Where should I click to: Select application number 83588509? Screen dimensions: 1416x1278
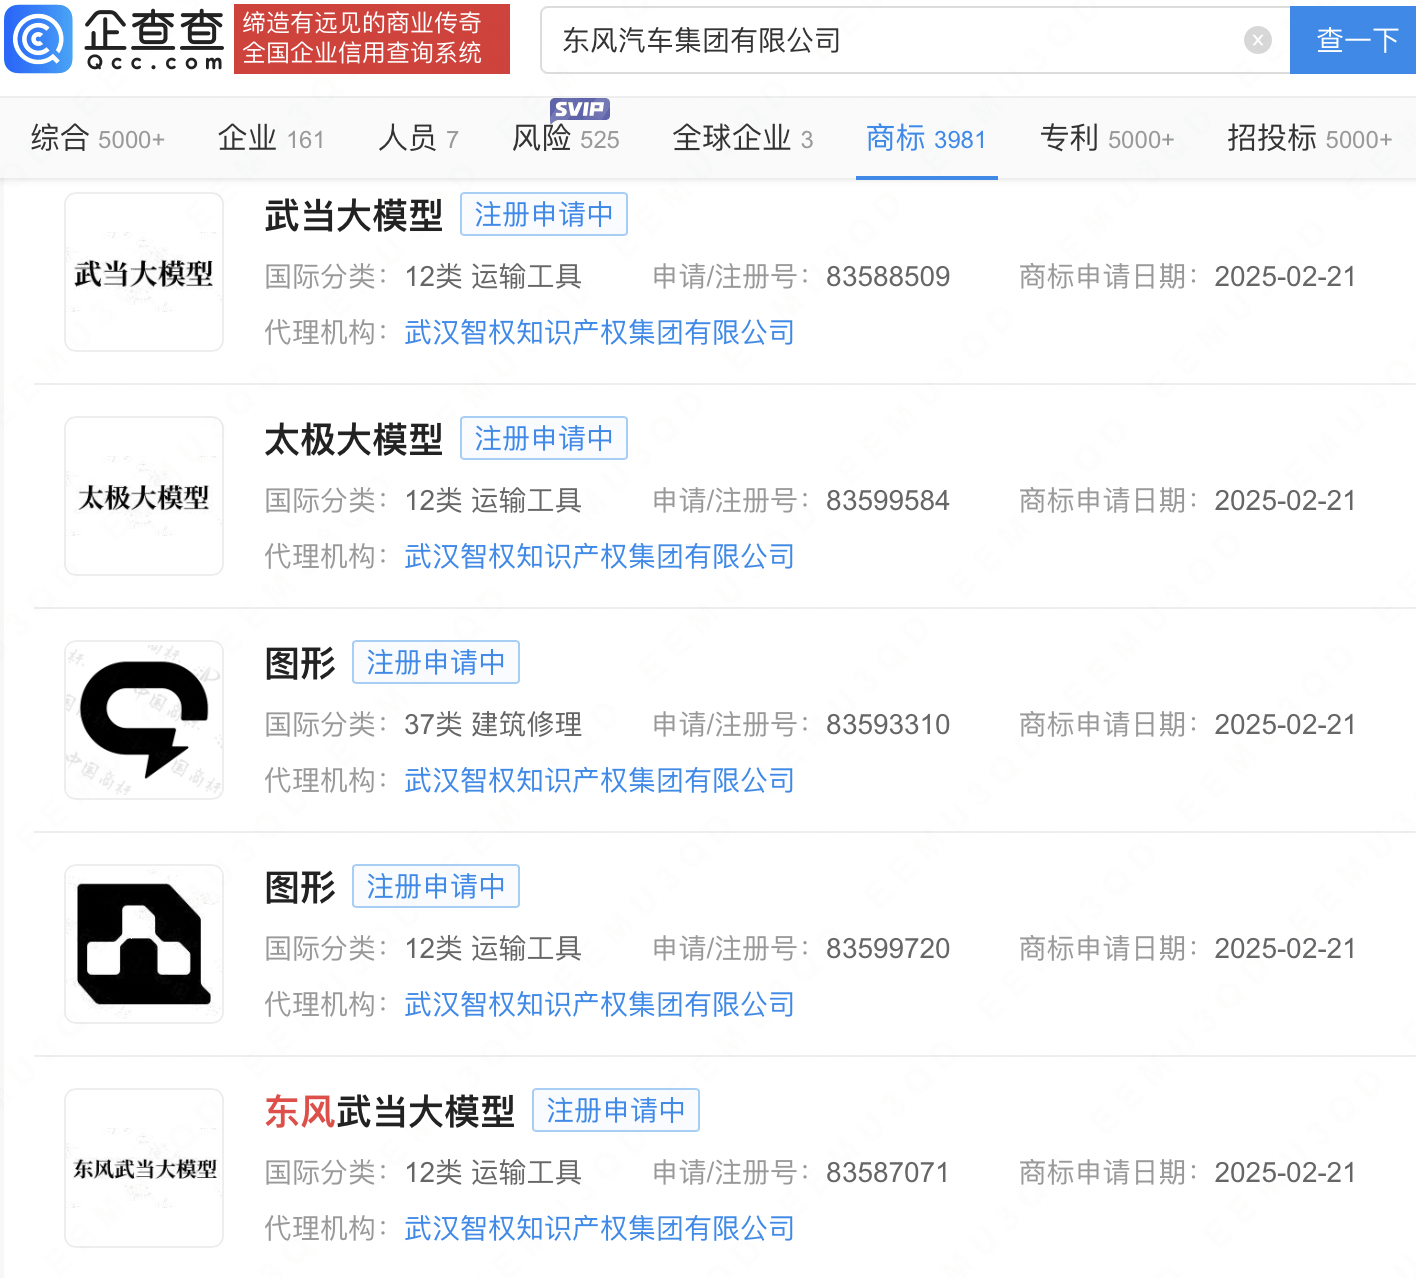click(x=888, y=276)
